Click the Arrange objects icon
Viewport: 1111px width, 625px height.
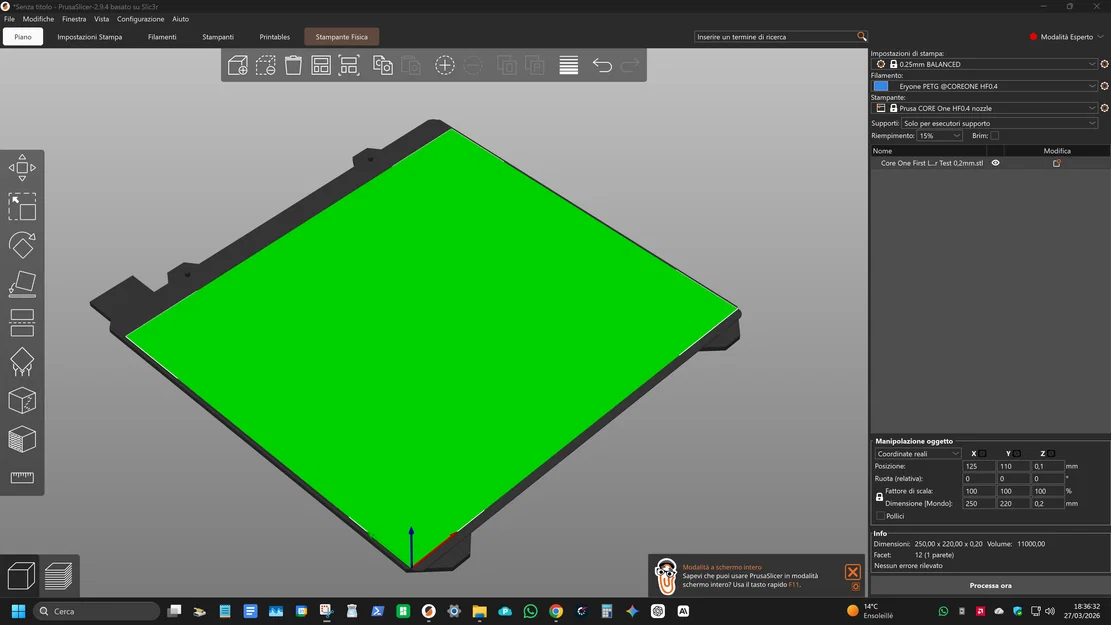click(x=321, y=65)
